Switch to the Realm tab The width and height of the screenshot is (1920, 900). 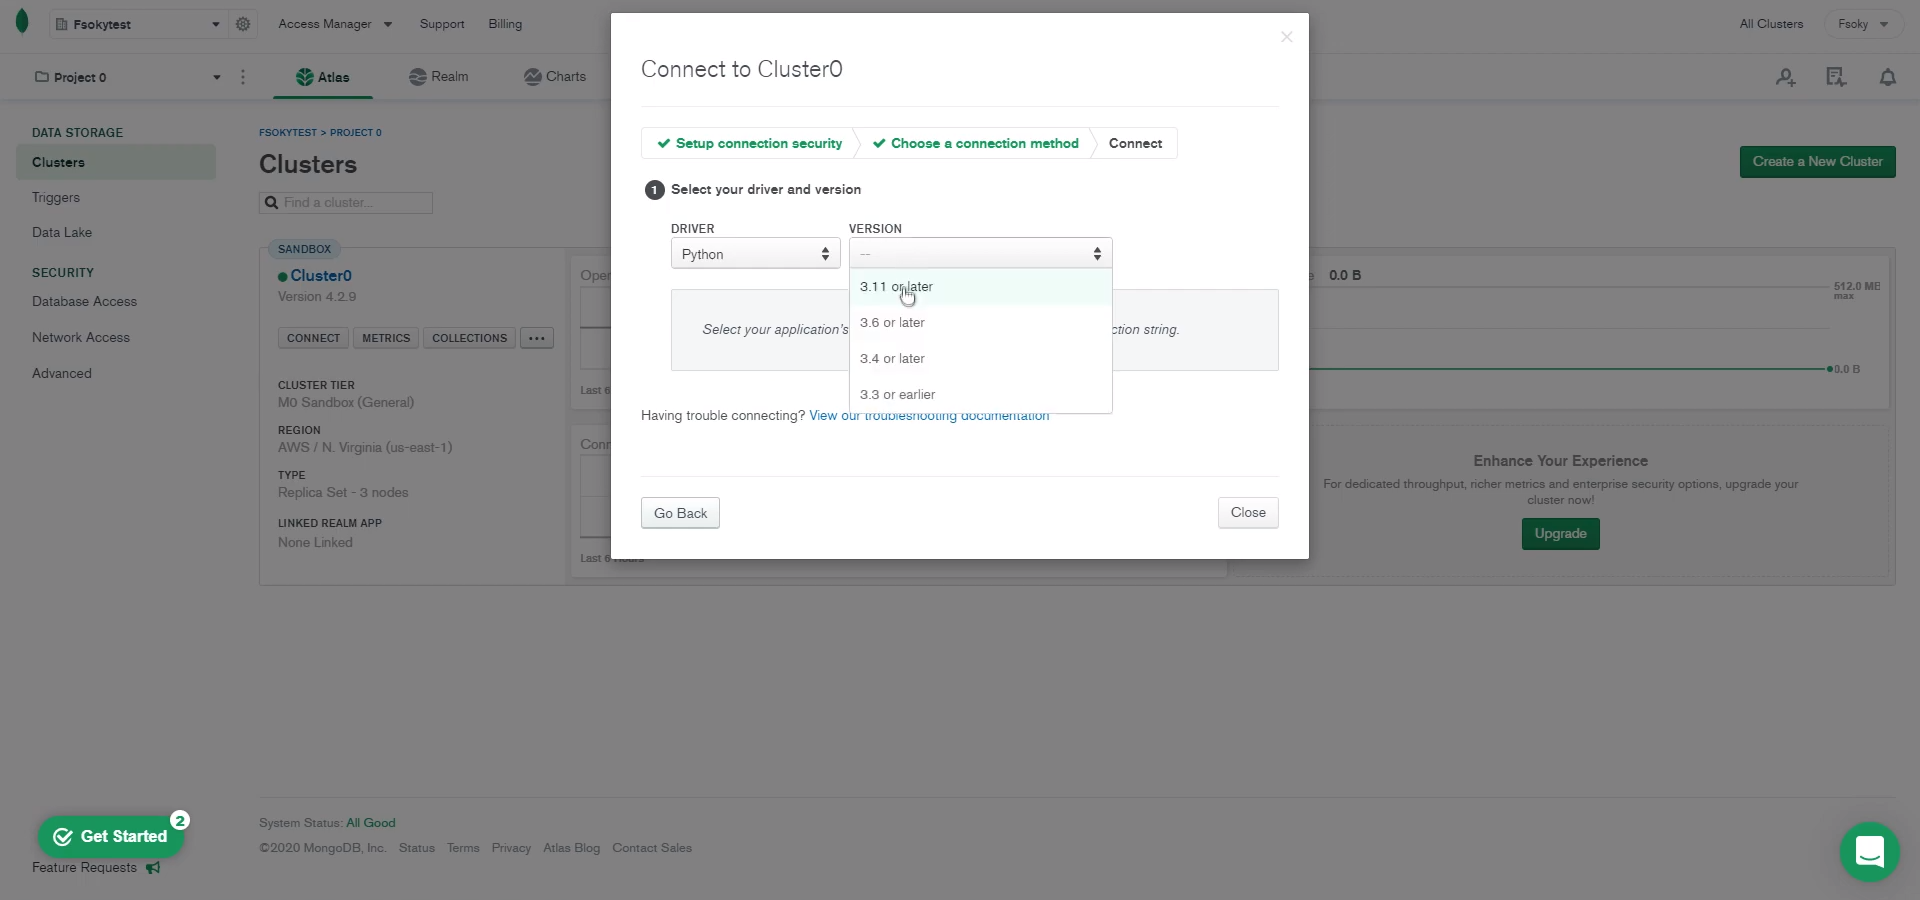click(x=439, y=77)
